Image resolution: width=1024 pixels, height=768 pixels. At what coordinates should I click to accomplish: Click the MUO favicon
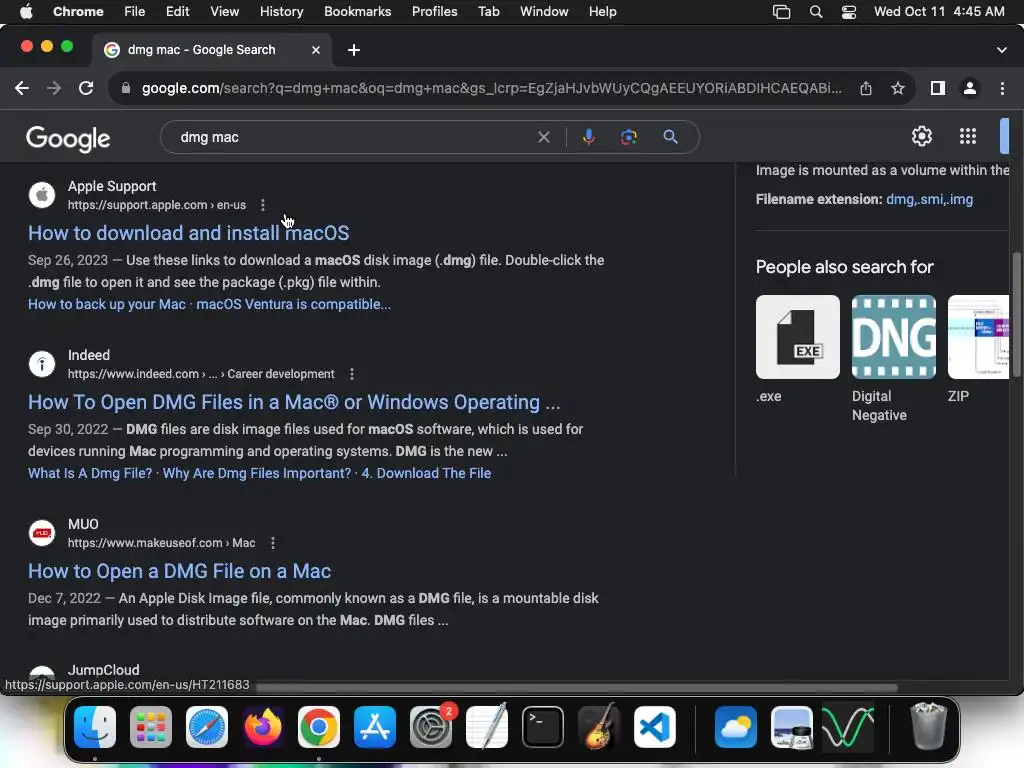42,533
